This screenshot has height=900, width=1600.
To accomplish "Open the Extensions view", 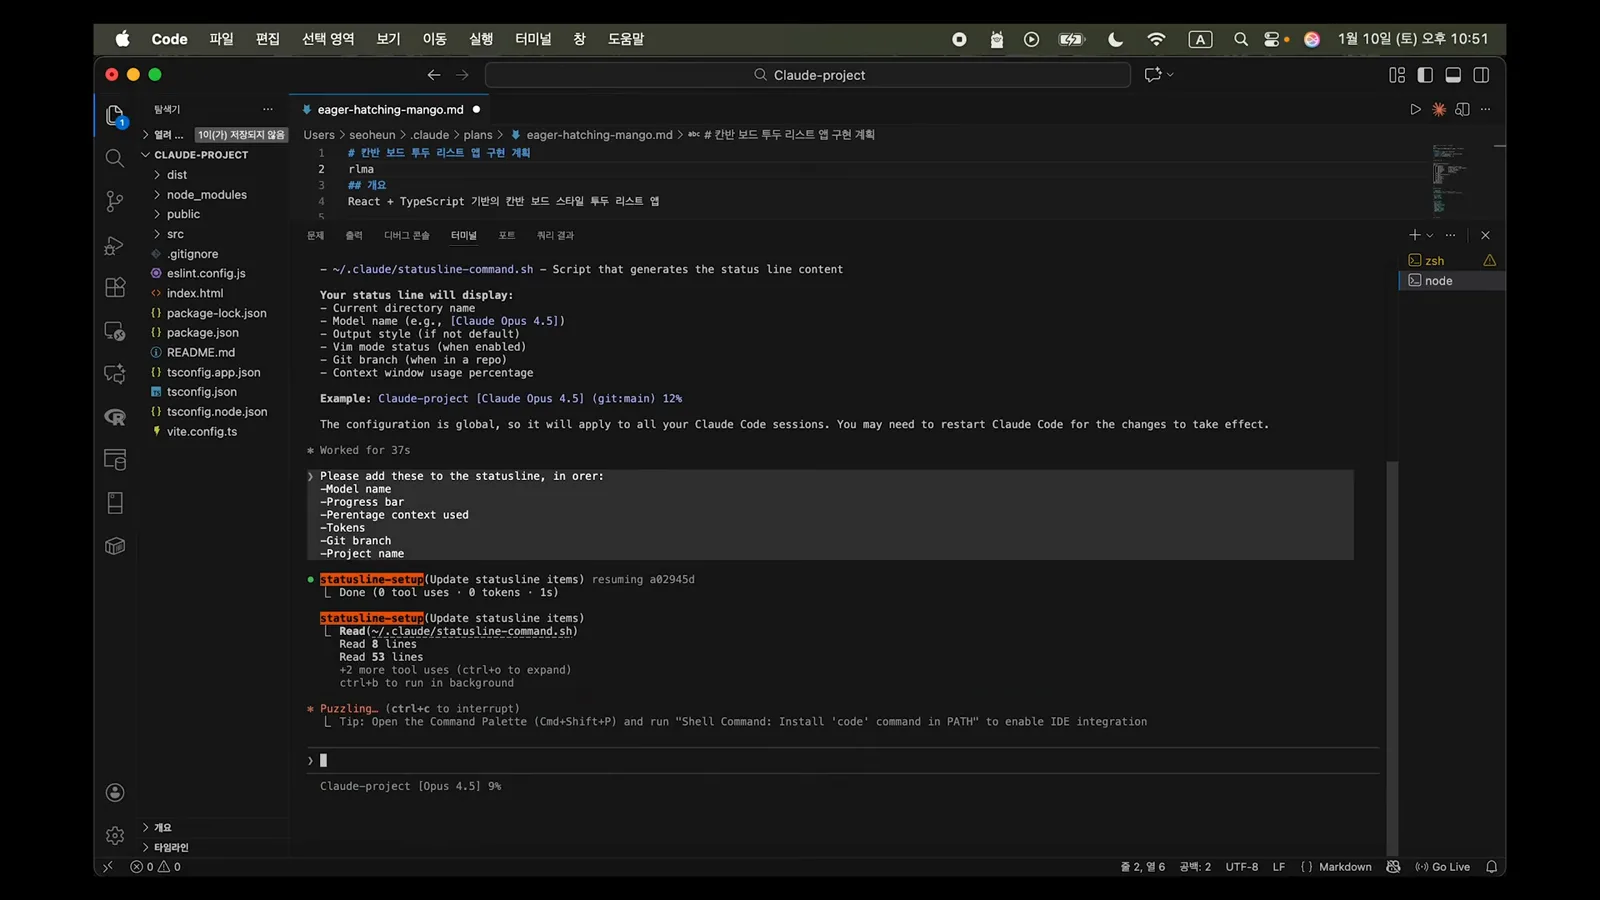I will point(115,288).
